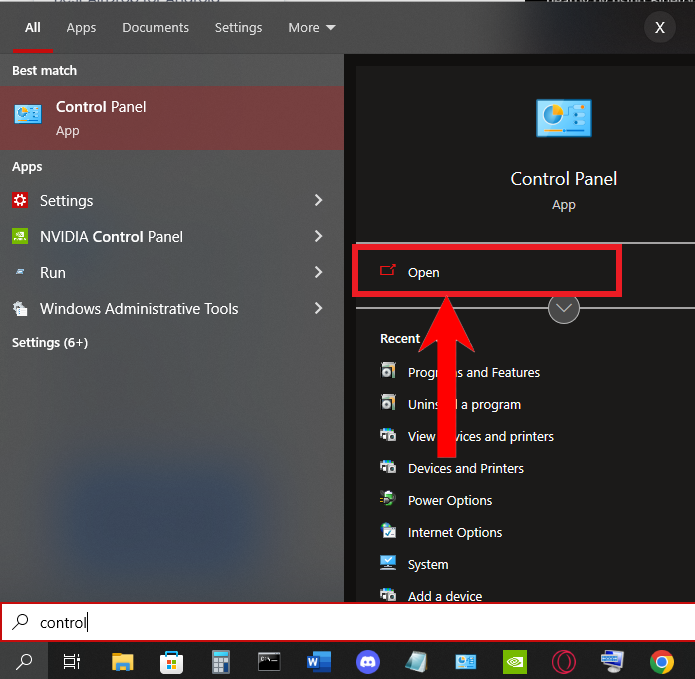695x679 pixels.
Task: Open Notepad-style notebook icon in taskbar
Action: tap(416, 662)
